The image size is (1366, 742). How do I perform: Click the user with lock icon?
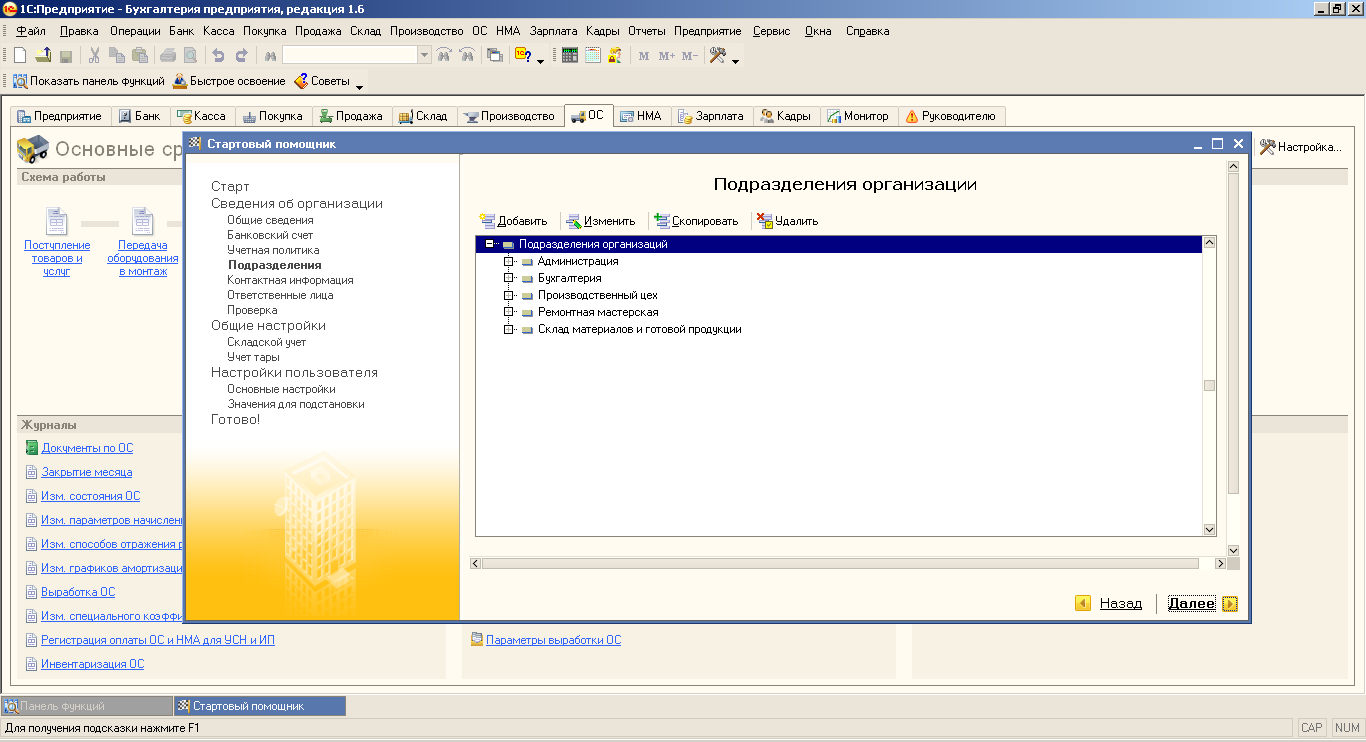pyautogui.click(x=615, y=56)
